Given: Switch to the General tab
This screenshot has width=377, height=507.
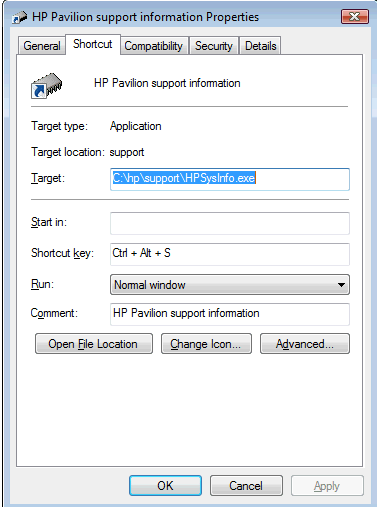Looking at the screenshot, I should coord(42,46).
